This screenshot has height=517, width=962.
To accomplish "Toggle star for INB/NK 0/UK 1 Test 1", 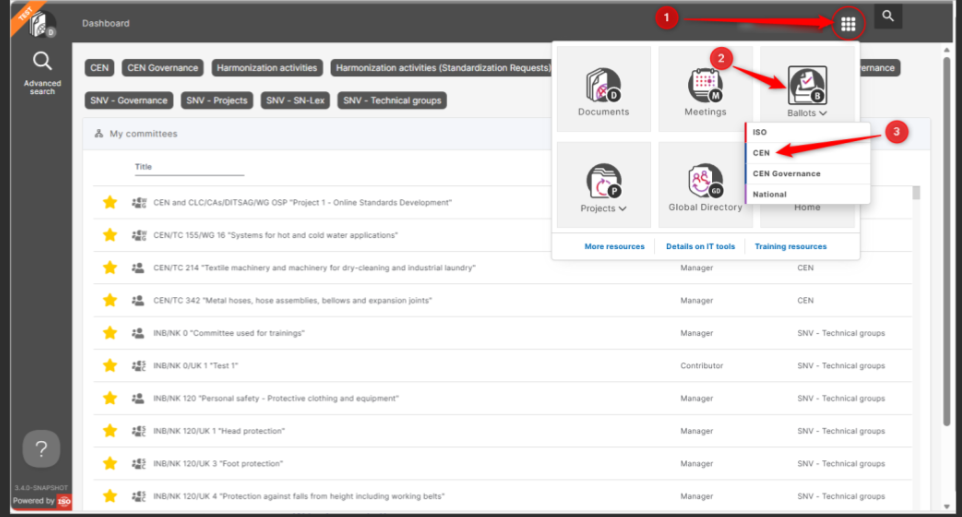I will click(110, 366).
